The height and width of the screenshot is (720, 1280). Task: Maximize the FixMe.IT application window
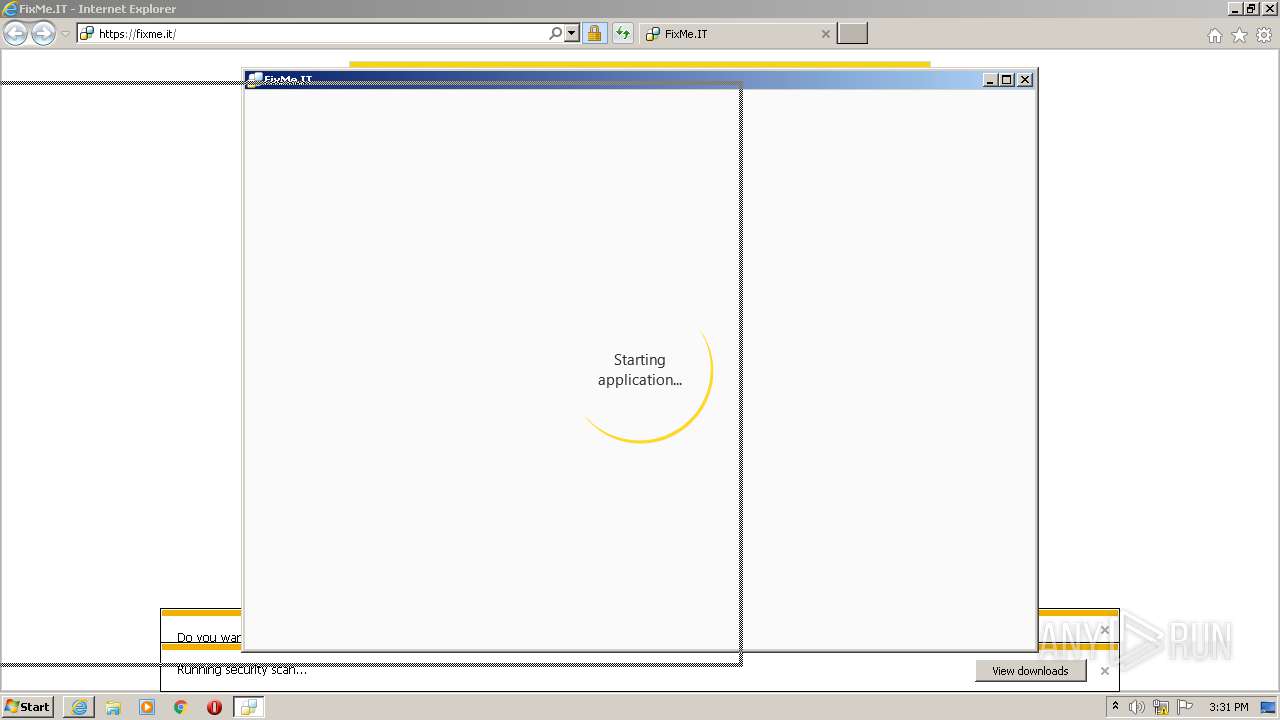[1007, 80]
